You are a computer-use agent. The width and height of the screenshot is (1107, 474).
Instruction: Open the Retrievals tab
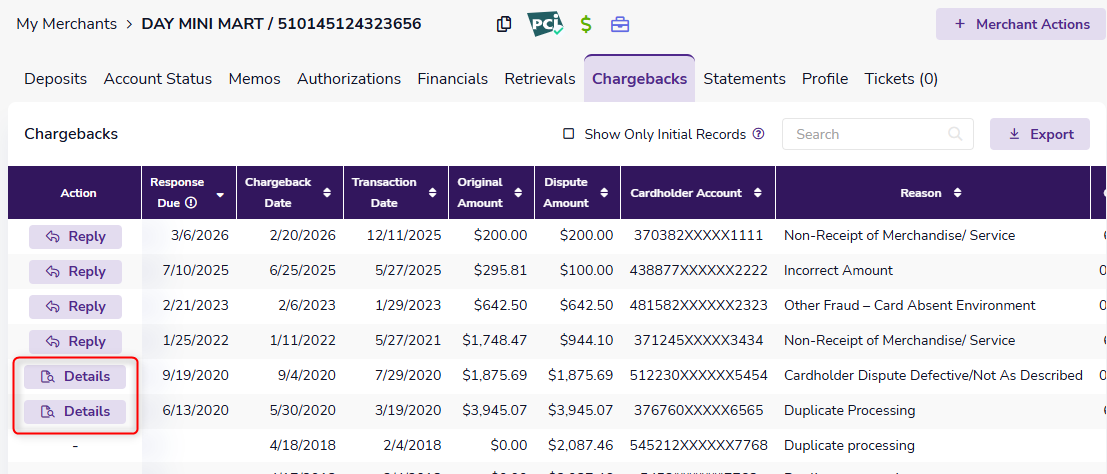[540, 79]
